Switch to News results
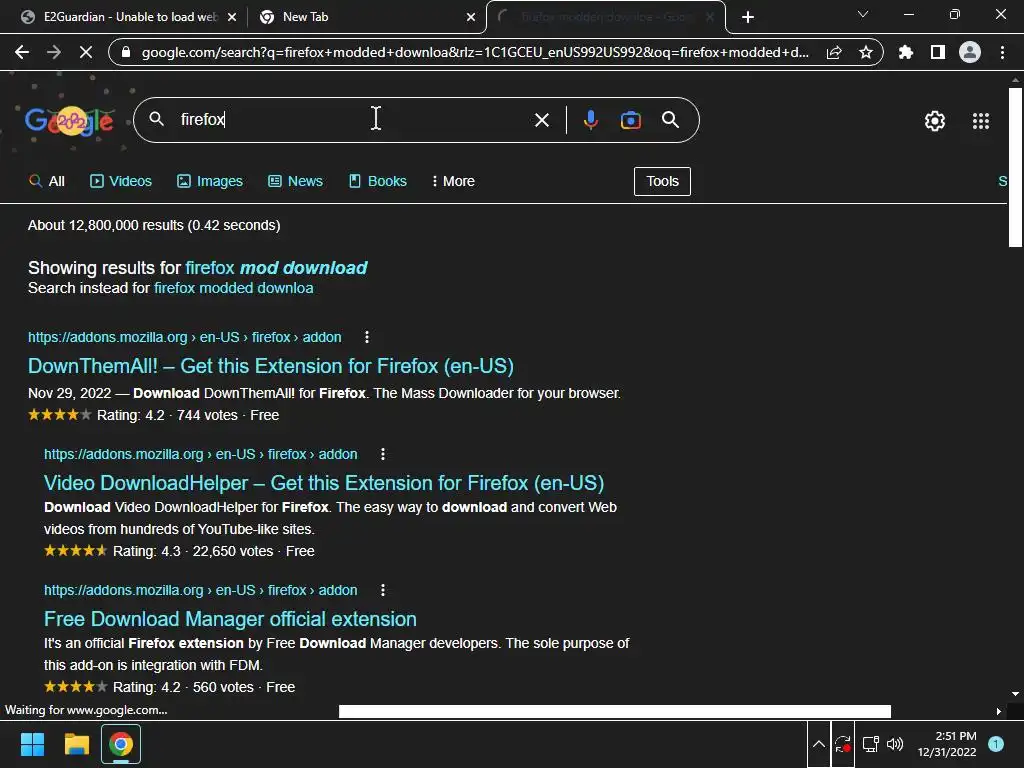Image resolution: width=1024 pixels, height=768 pixels. (295, 181)
